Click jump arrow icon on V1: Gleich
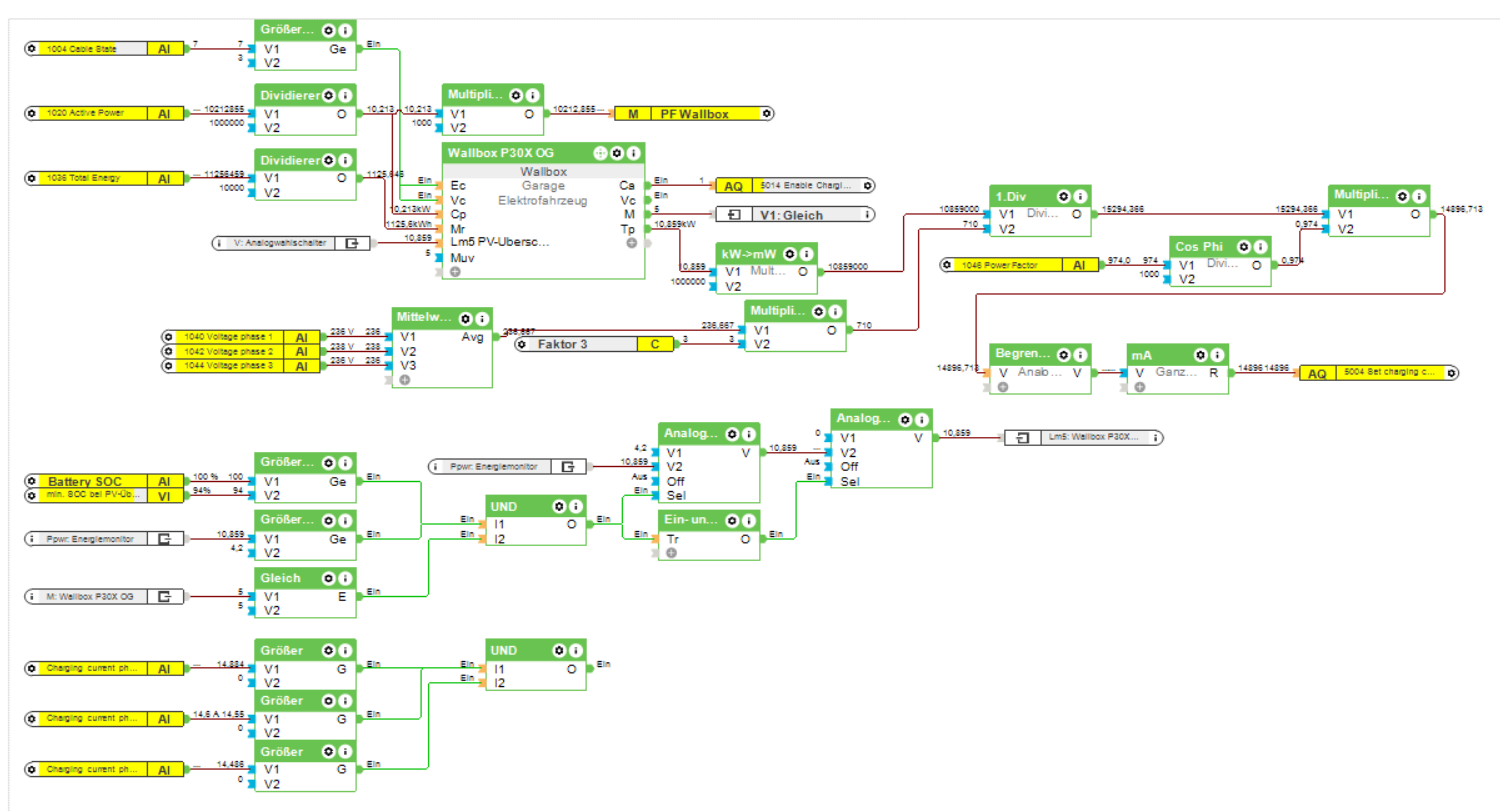Image resolution: width=1500 pixels, height=811 pixels. pyautogui.click(x=733, y=214)
